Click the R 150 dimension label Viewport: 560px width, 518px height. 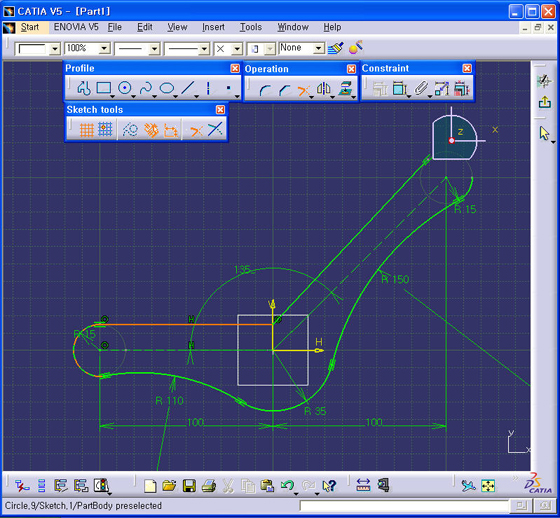[395, 279]
